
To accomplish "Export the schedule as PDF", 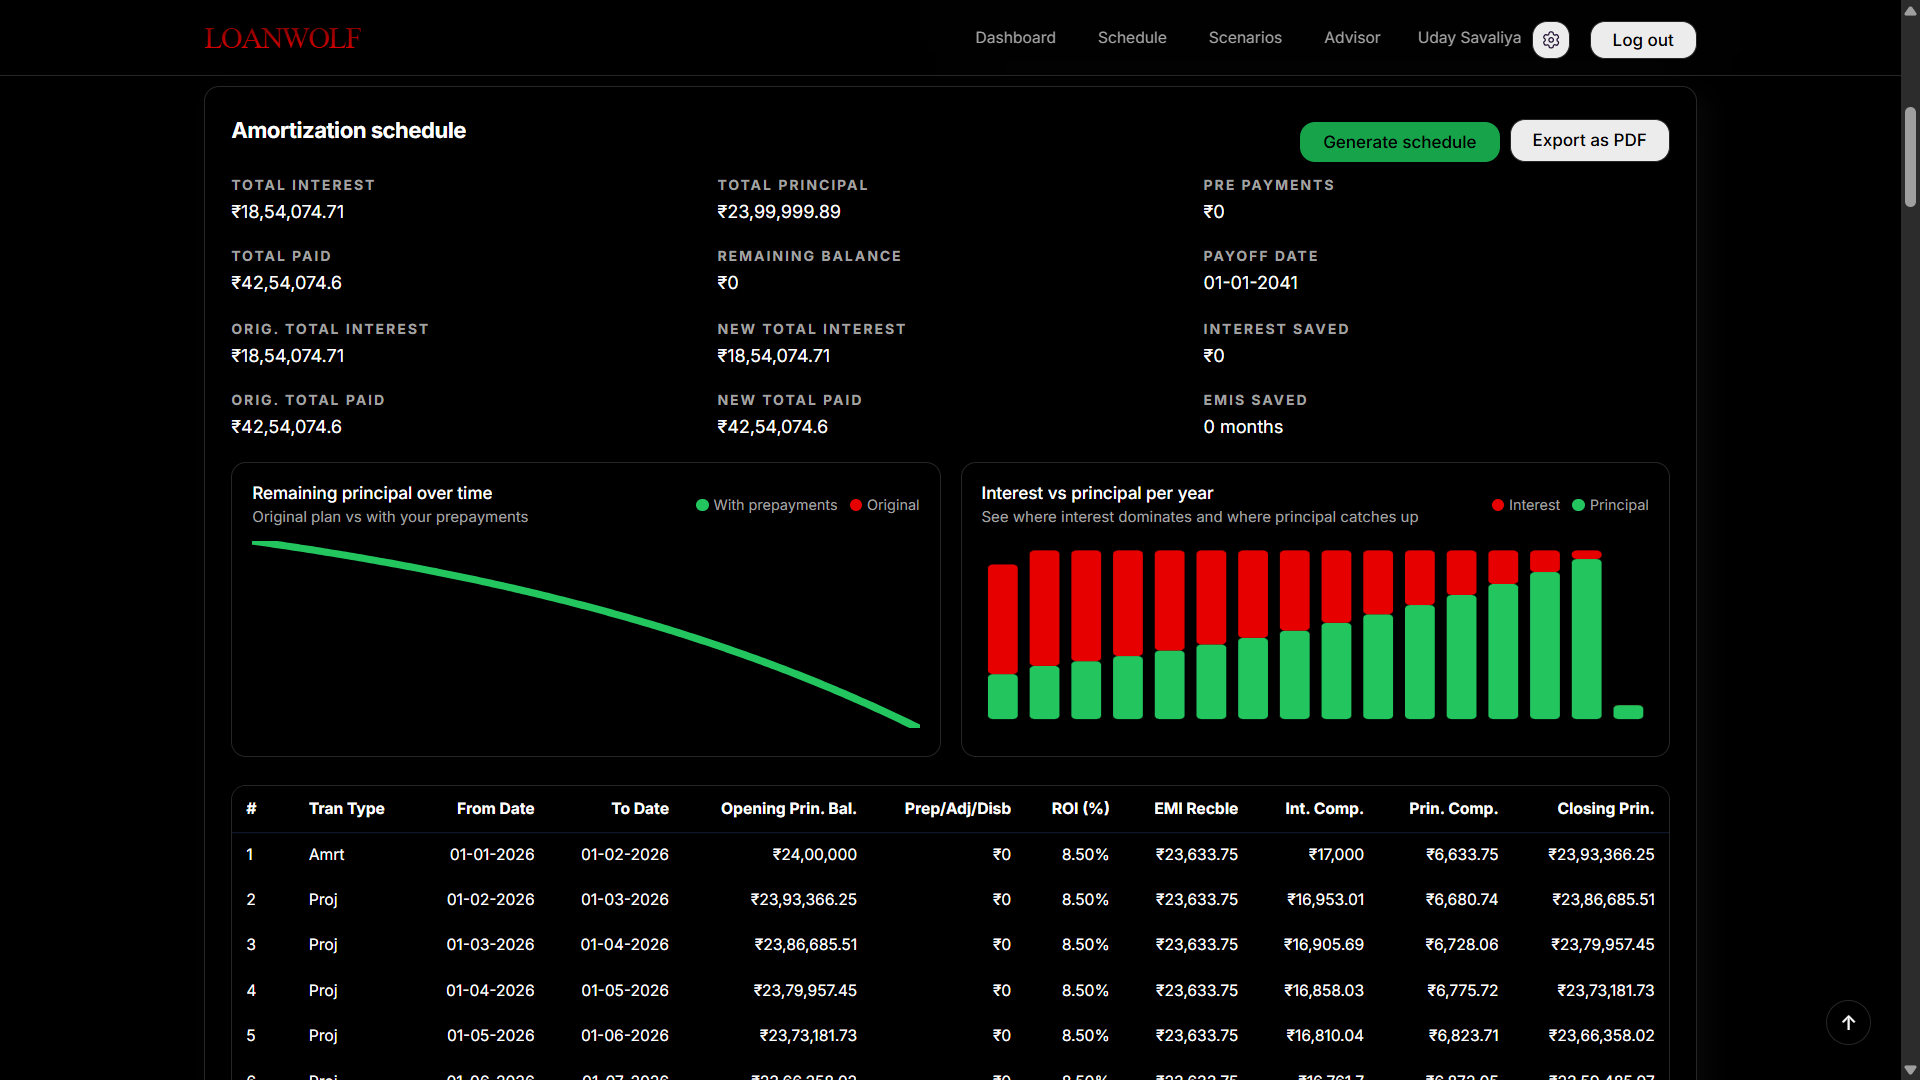I will click(1589, 141).
